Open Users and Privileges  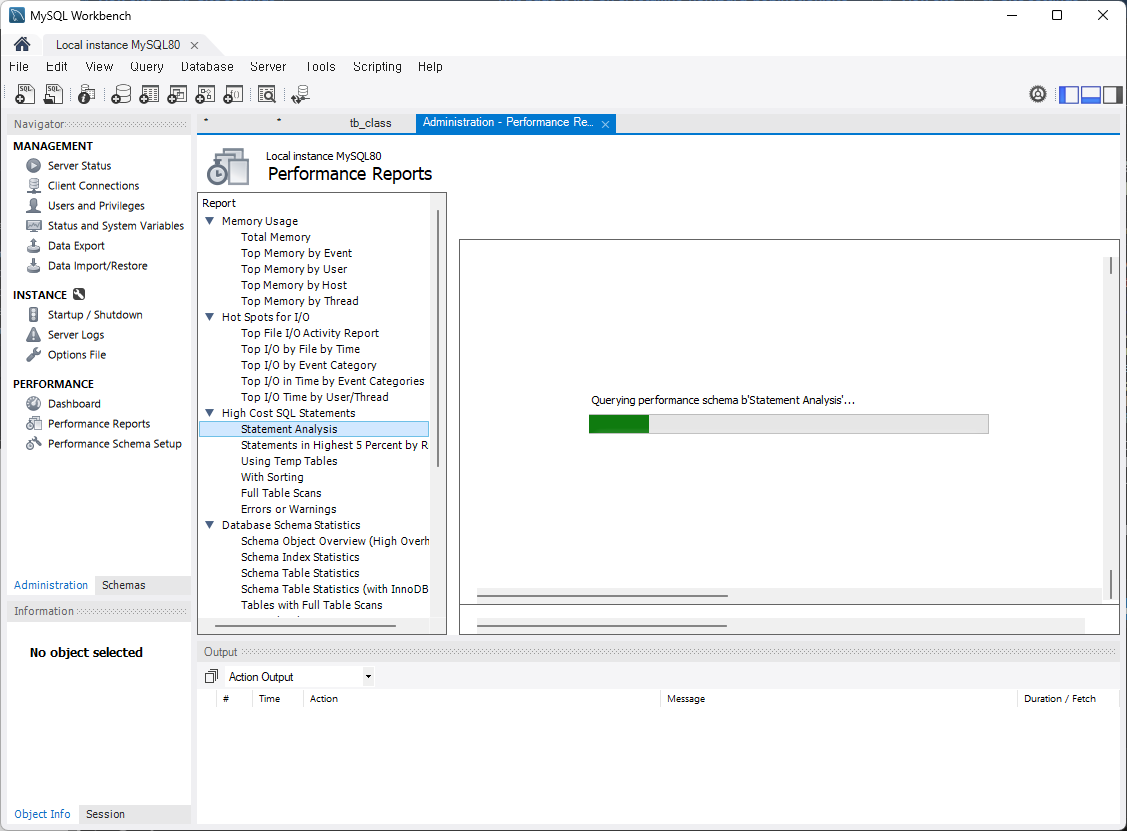[x=96, y=206]
